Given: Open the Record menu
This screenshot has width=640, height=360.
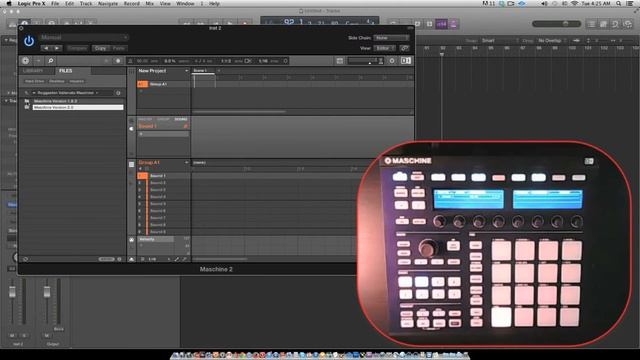Looking at the screenshot, I should click(131, 3).
